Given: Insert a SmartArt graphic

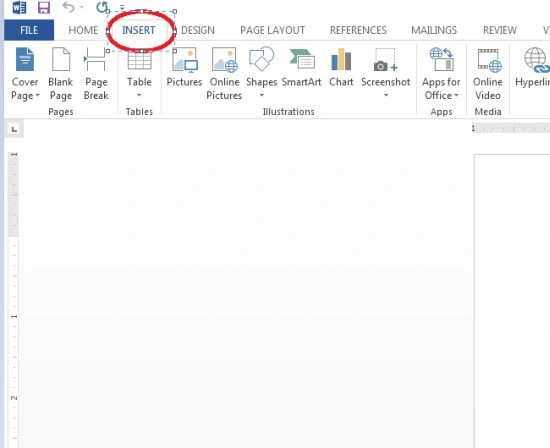Looking at the screenshot, I should click(302, 68).
